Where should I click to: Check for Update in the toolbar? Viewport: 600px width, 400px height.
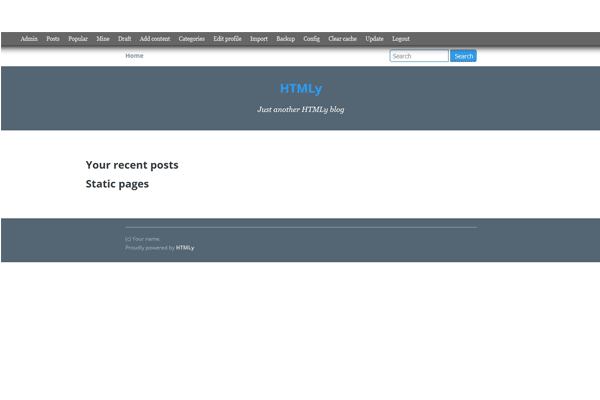(375, 39)
